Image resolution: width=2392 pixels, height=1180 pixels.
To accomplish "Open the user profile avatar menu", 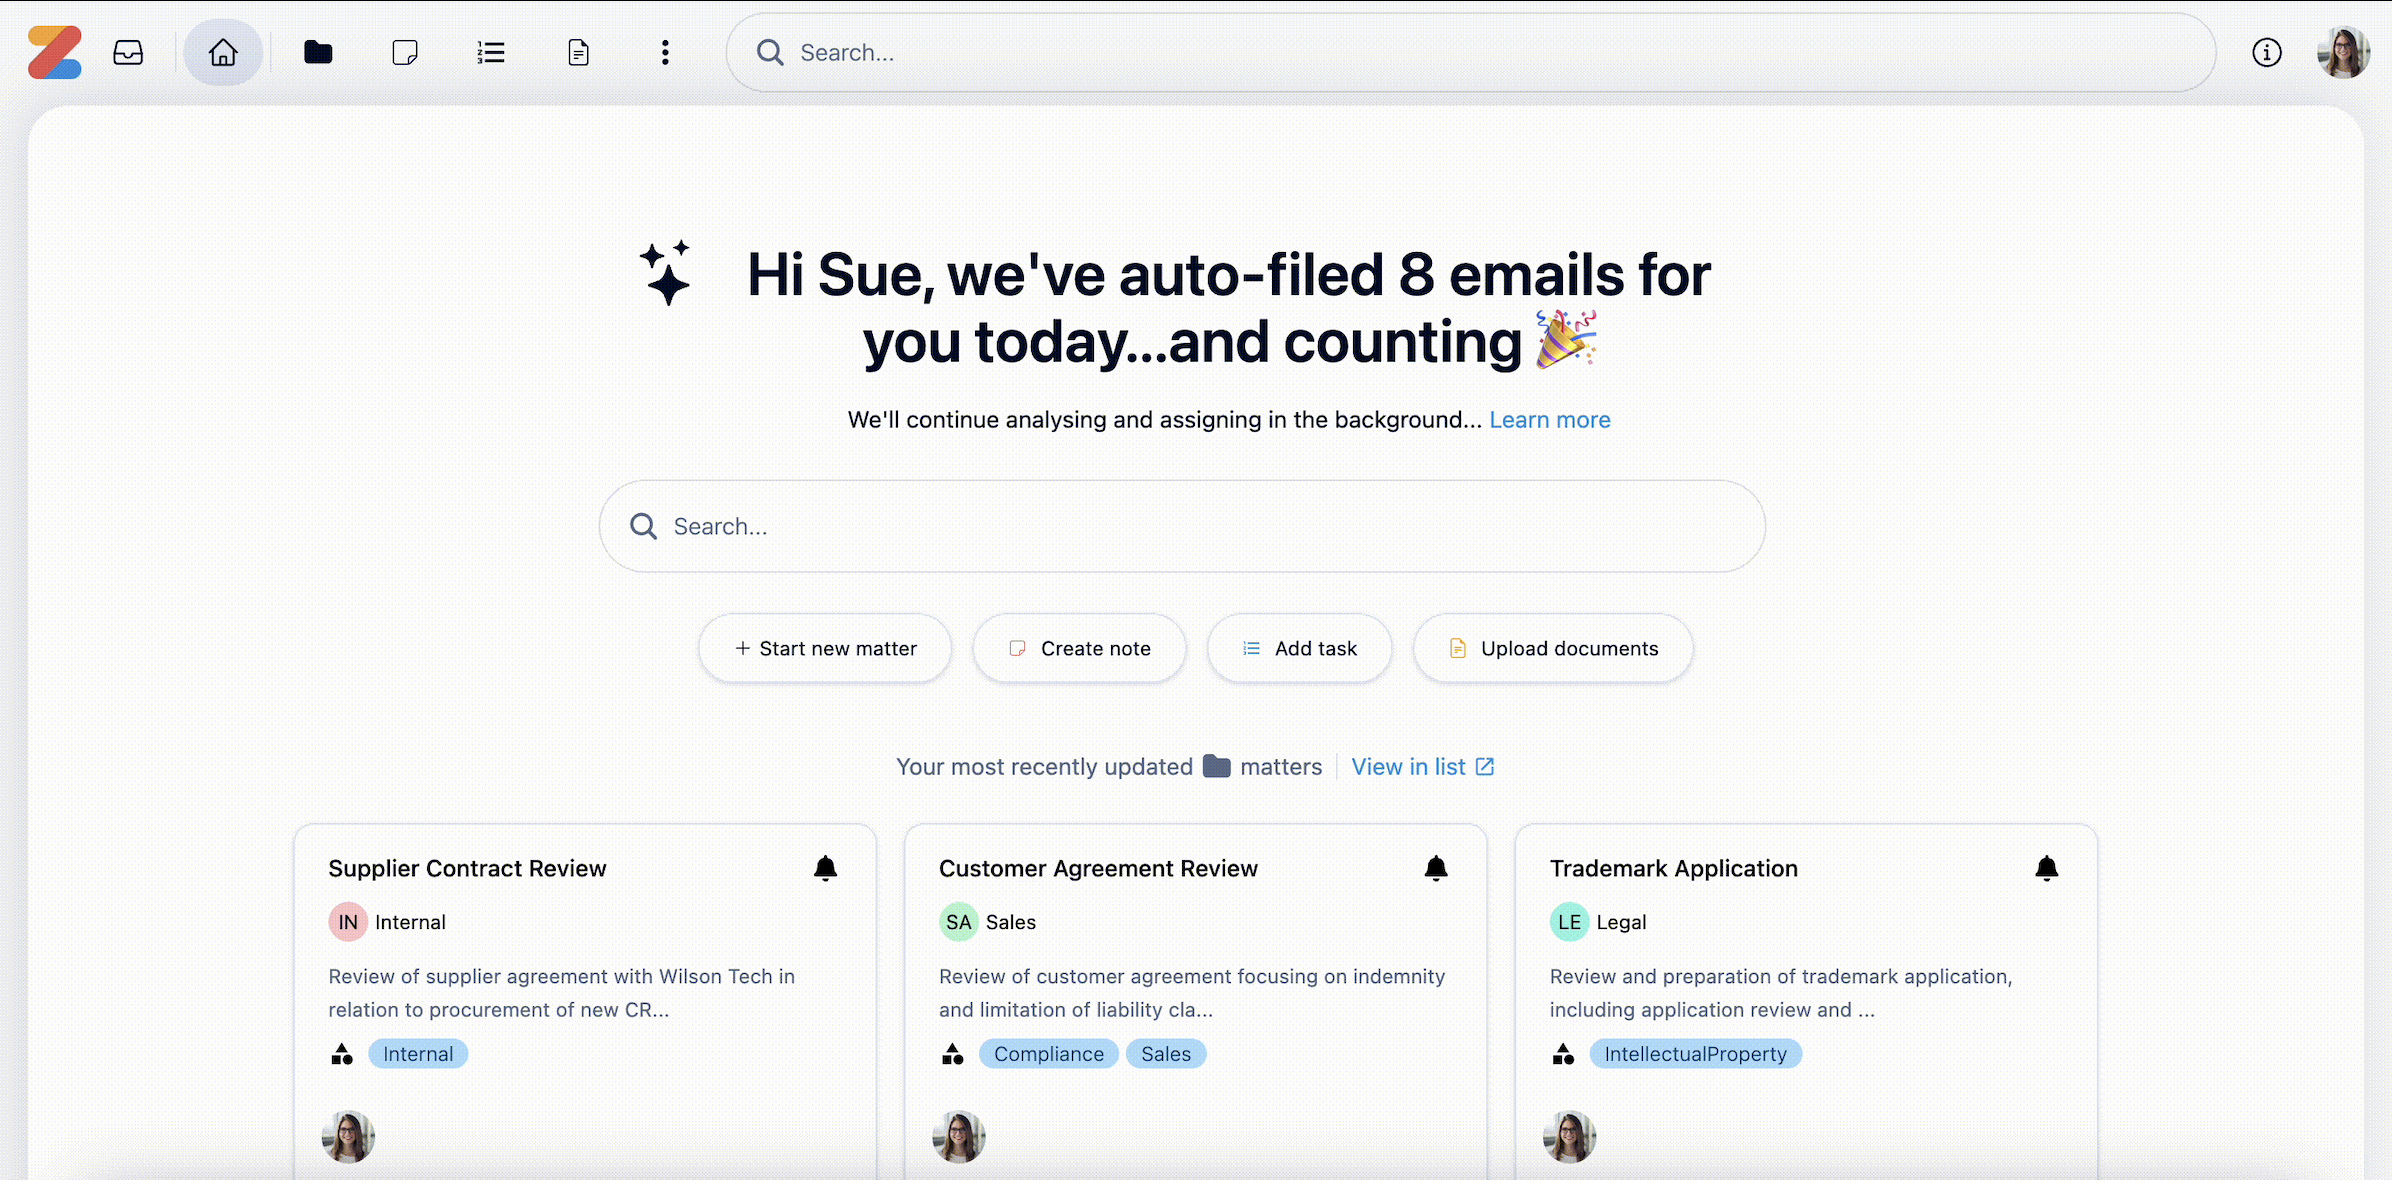I will [x=2343, y=52].
